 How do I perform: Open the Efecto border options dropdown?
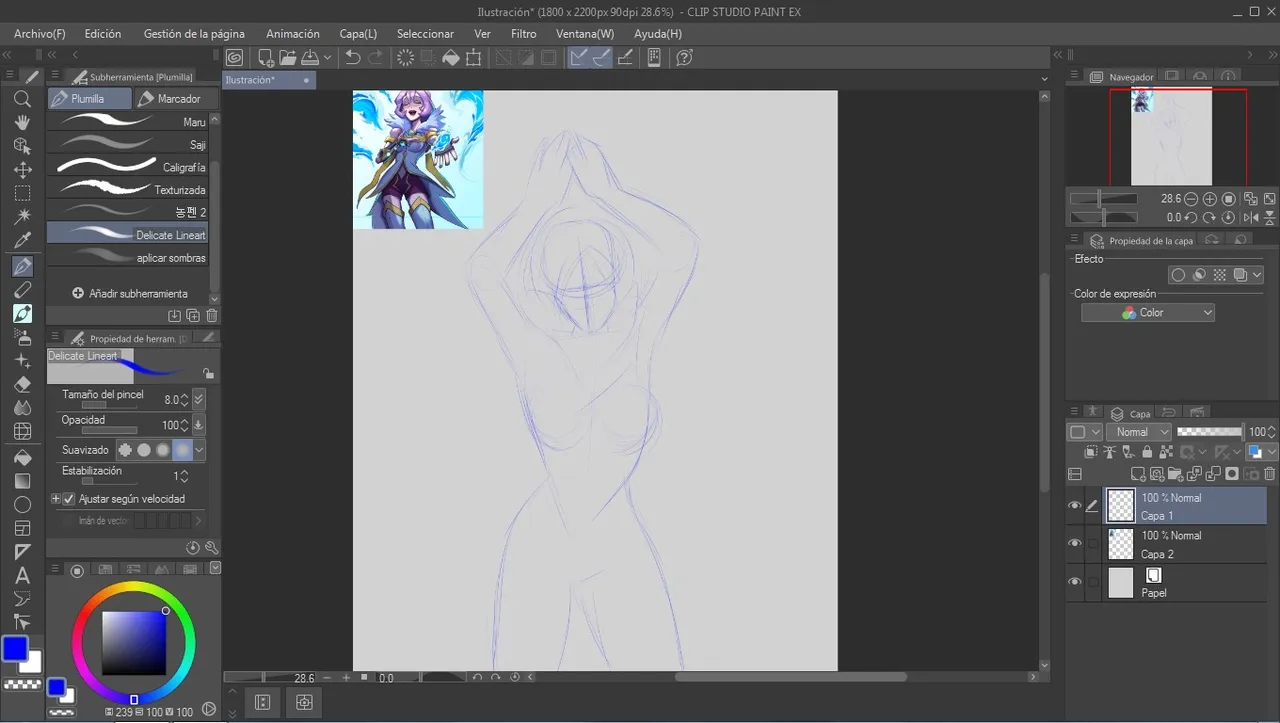(x=1258, y=275)
